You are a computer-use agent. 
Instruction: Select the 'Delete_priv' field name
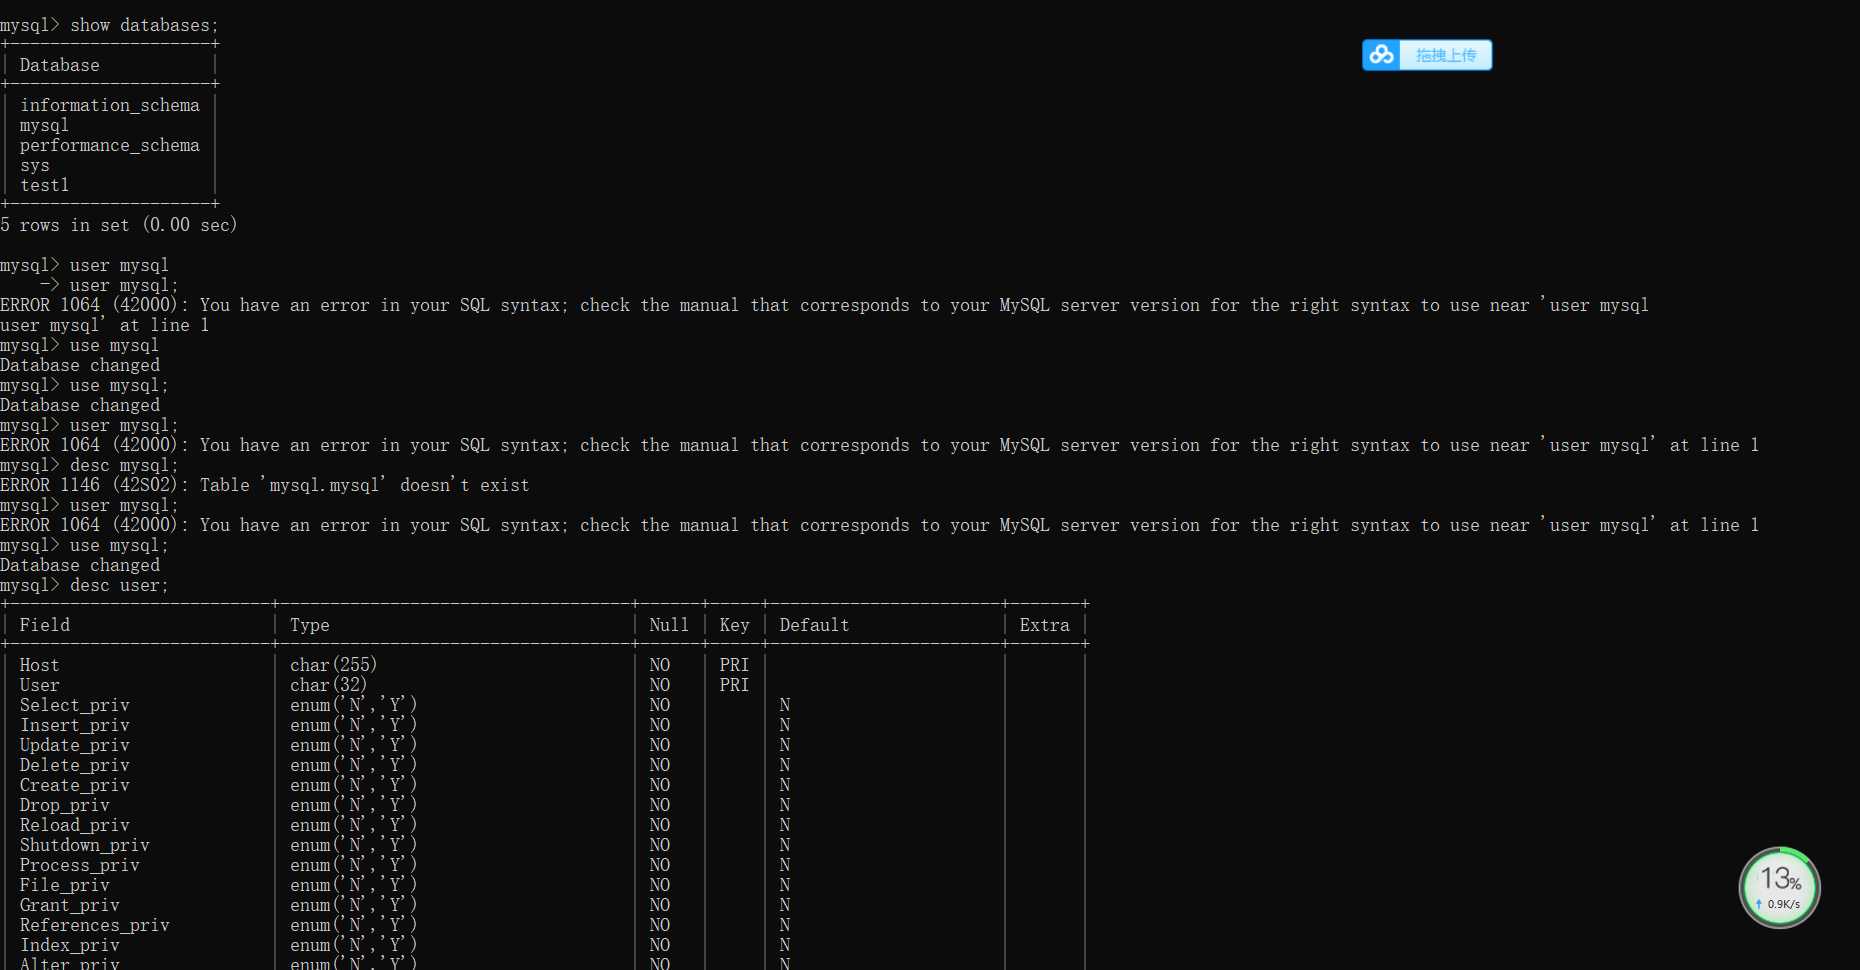pos(75,765)
